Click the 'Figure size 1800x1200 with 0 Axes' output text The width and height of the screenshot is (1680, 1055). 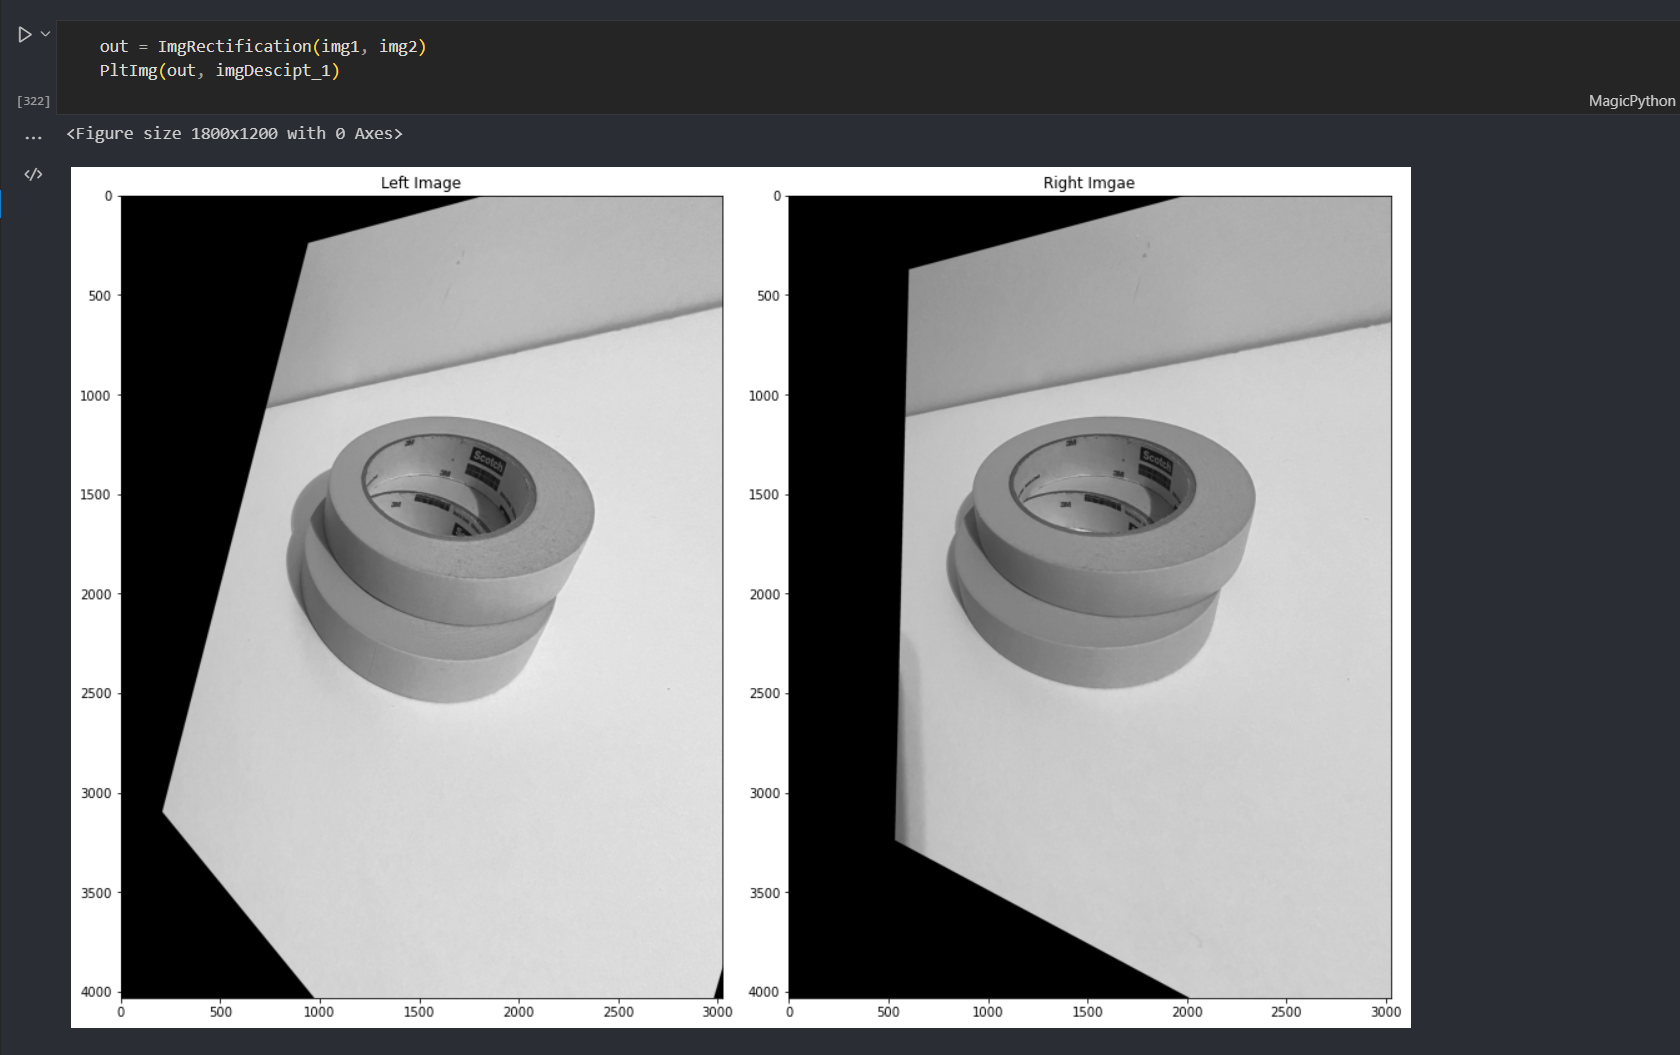pos(235,133)
